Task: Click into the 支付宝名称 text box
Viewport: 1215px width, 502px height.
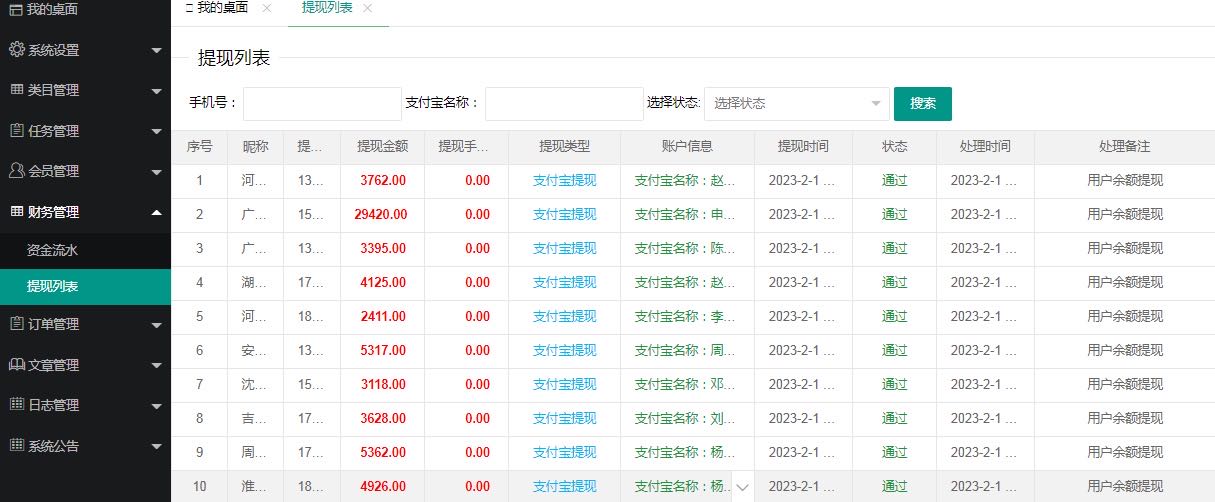Action: [x=564, y=103]
